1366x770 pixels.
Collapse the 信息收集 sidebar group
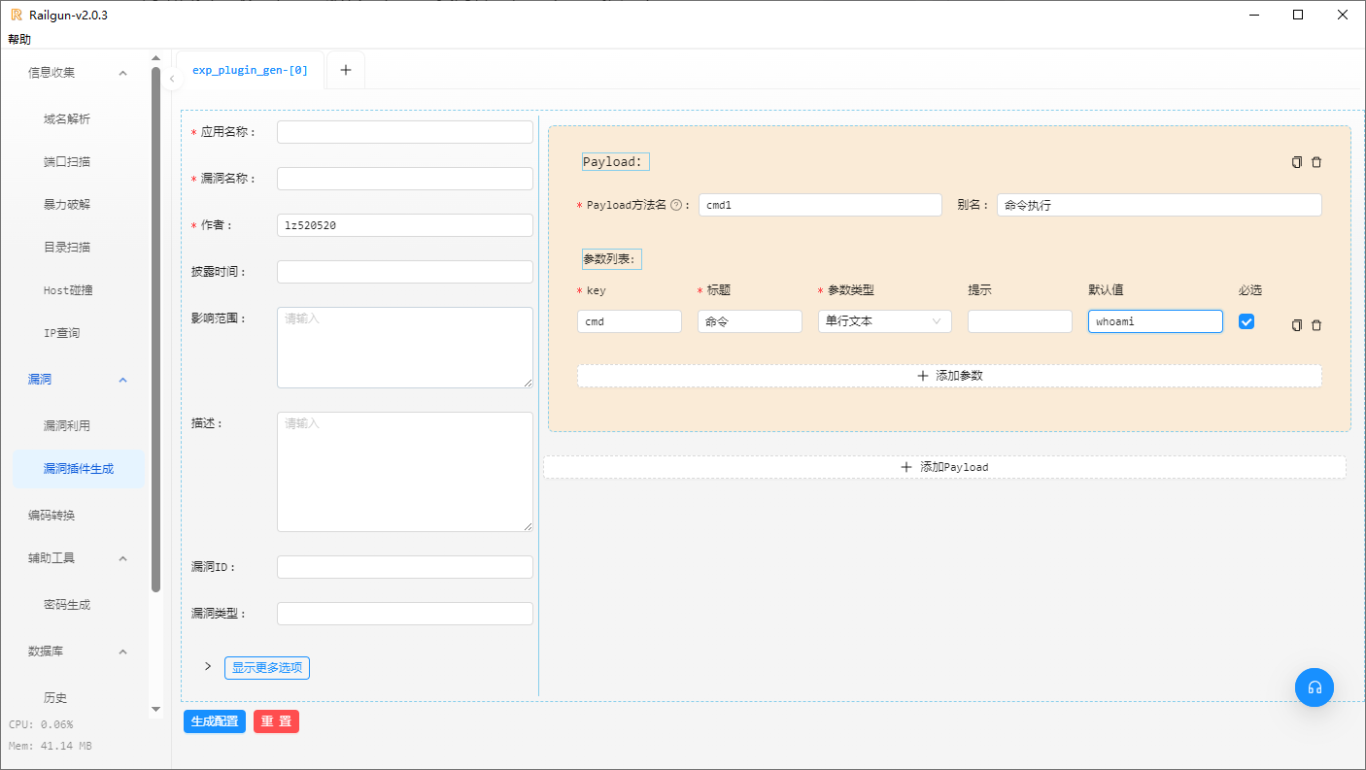[123, 73]
